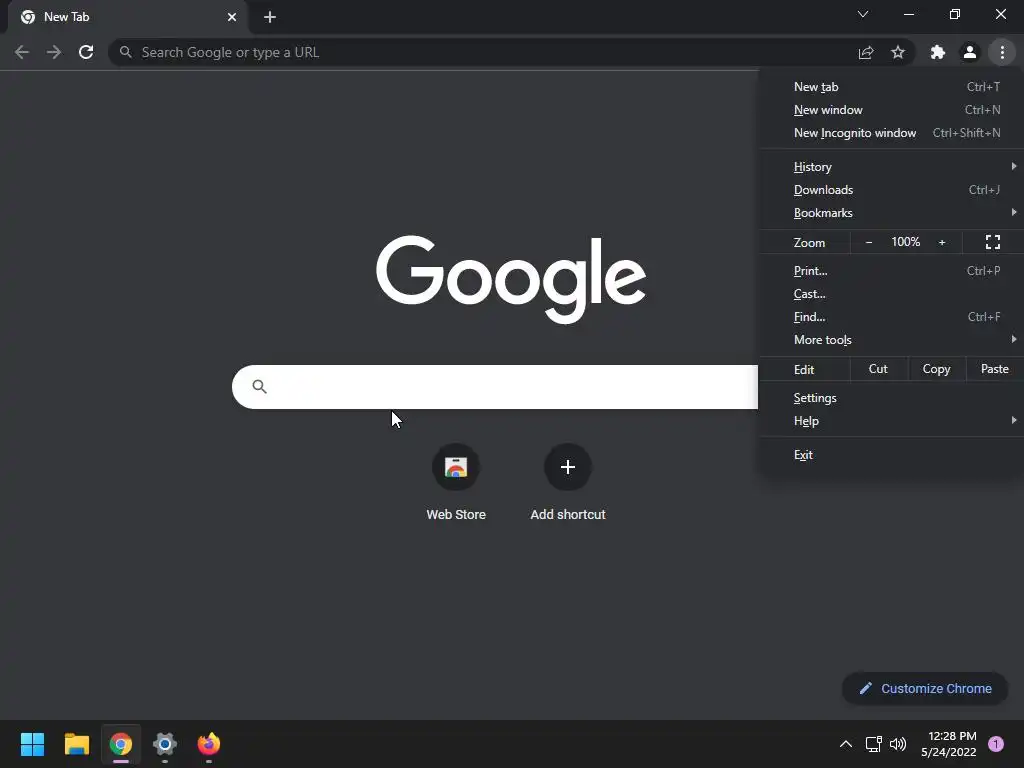Image resolution: width=1024 pixels, height=768 pixels.
Task: Click the Customize Chrome button
Action: pyautogui.click(x=925, y=688)
